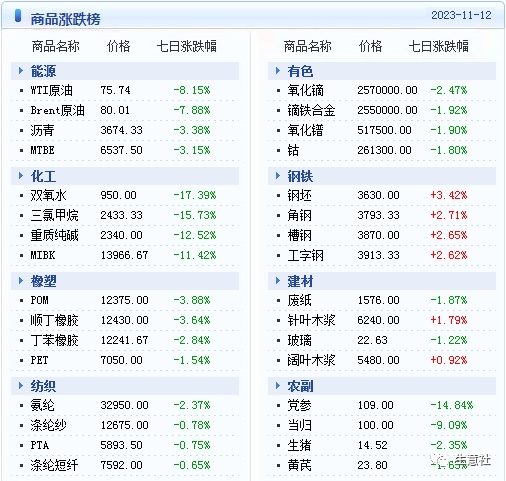Open the 涤纶纱 commodity entry
The width and height of the screenshot is (506, 481).
48,425
